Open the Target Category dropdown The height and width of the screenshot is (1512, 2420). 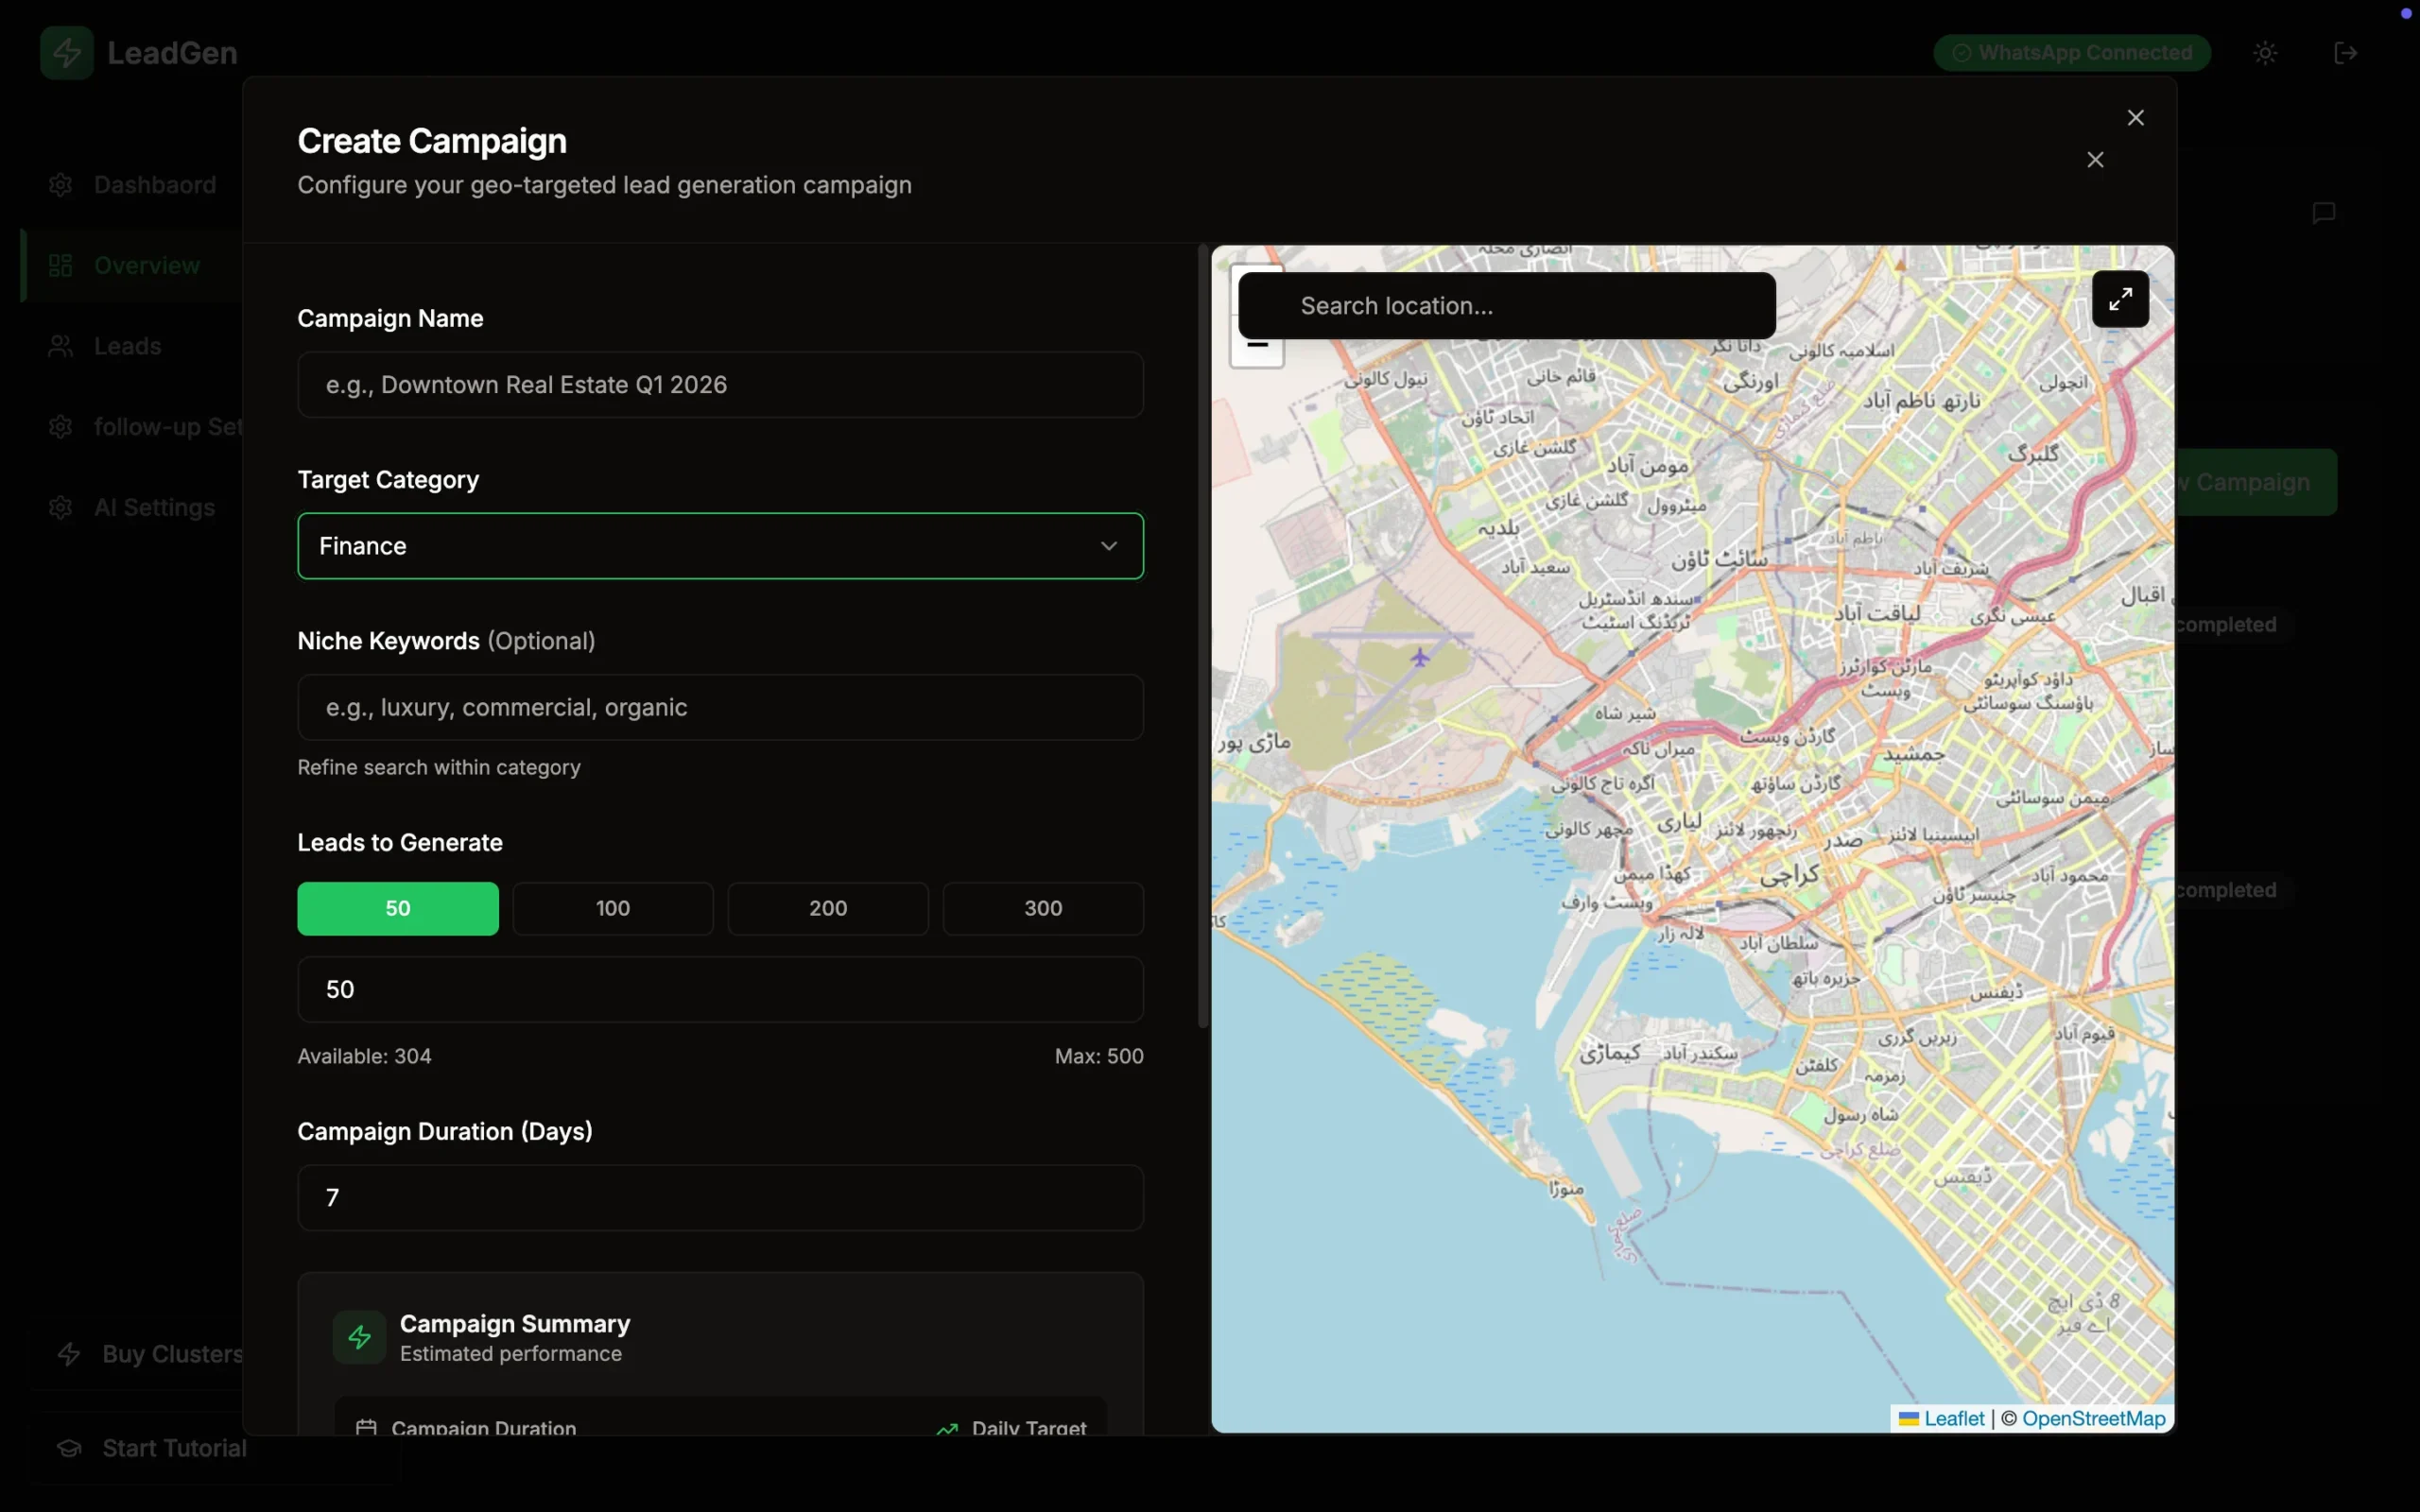719,546
